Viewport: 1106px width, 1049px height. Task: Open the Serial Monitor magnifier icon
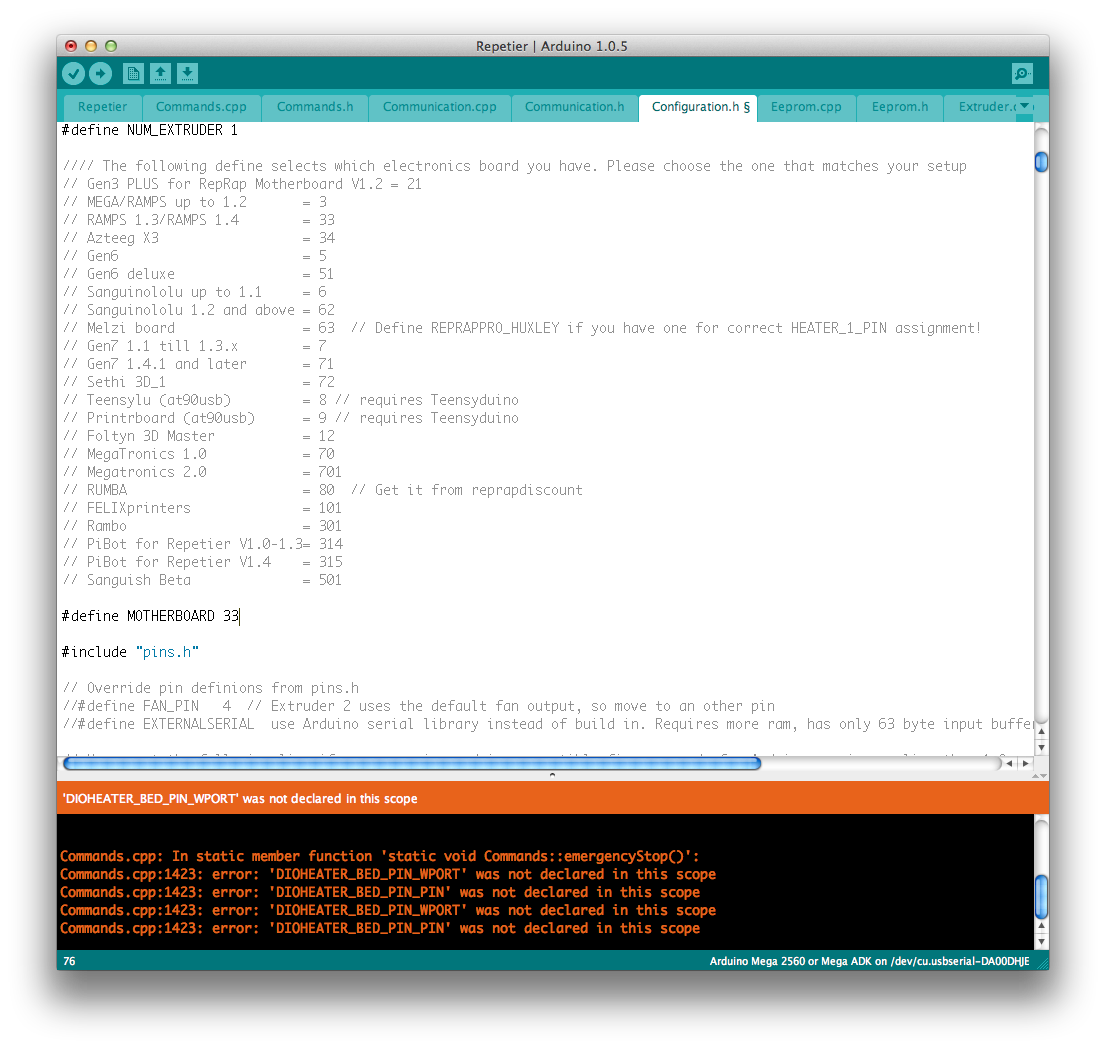[1021, 73]
